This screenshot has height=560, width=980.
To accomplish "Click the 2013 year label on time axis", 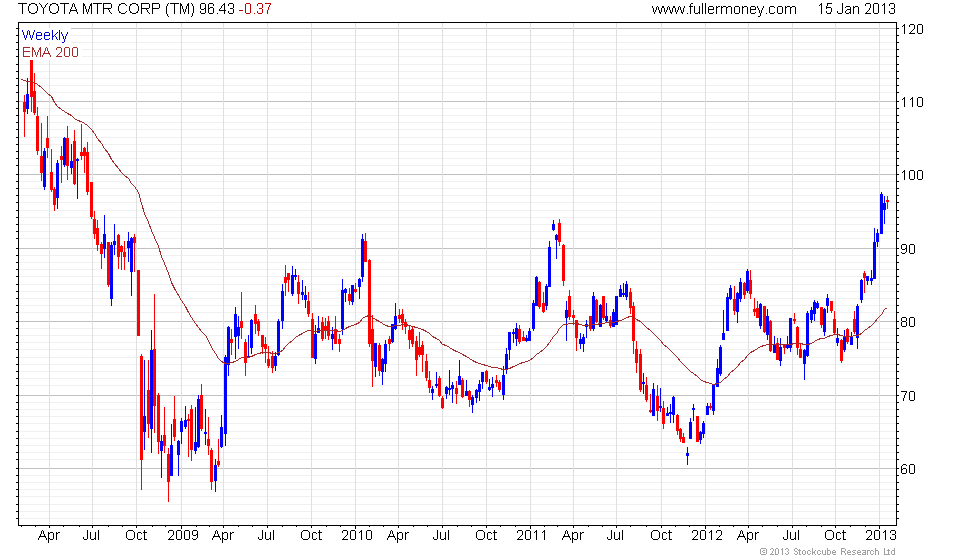I will click(x=881, y=536).
